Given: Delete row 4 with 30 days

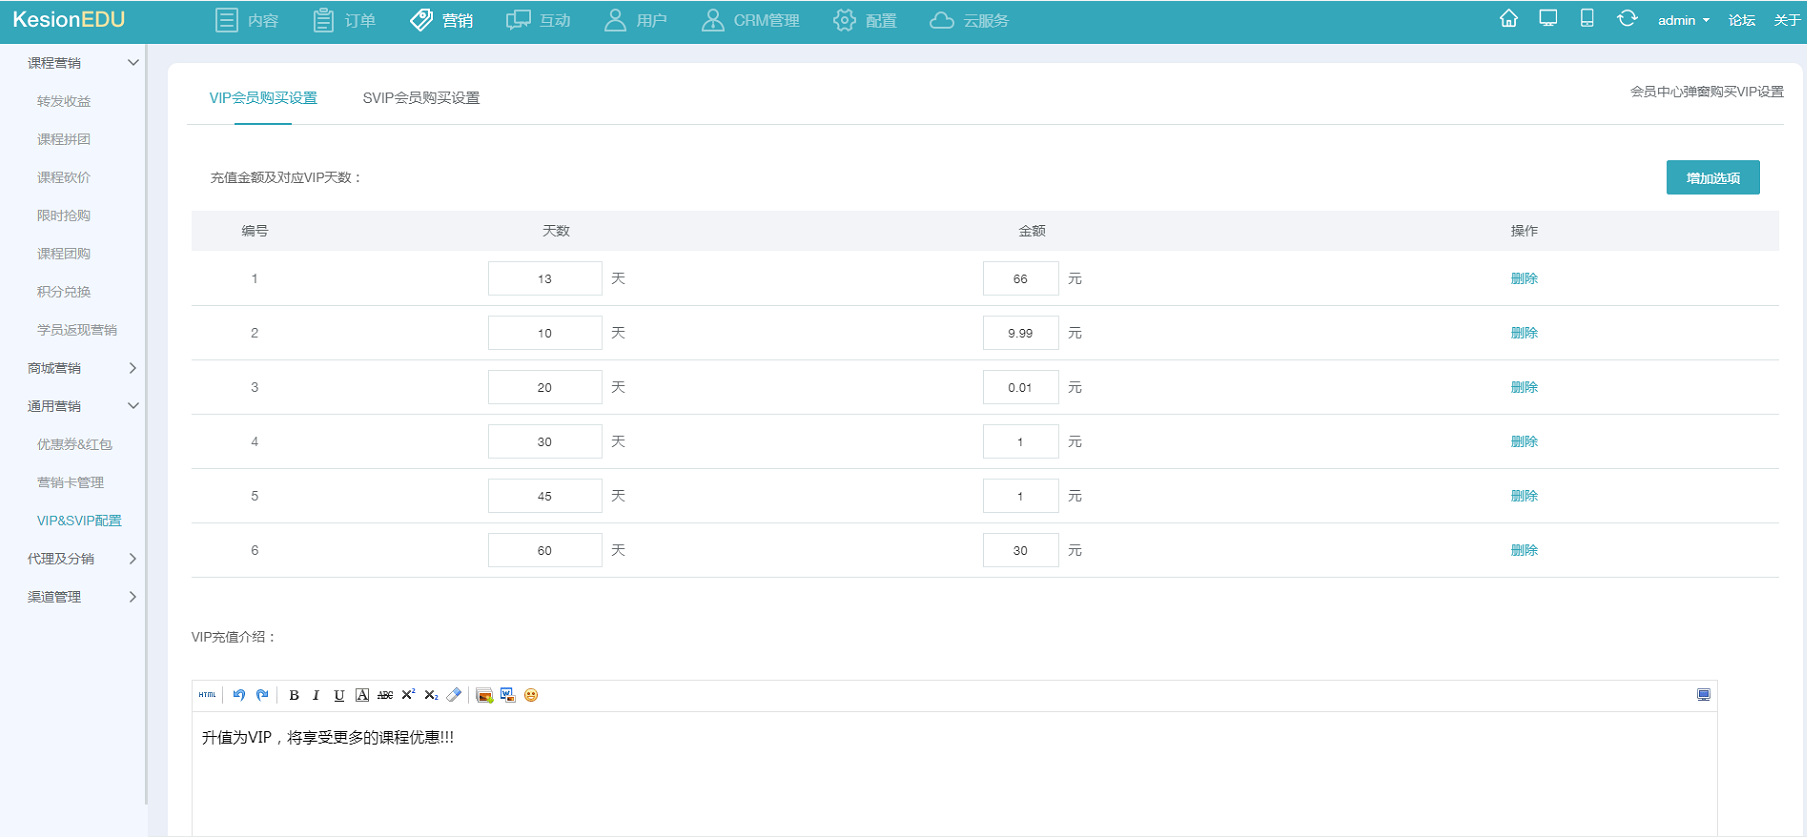Looking at the screenshot, I should click(x=1524, y=442).
